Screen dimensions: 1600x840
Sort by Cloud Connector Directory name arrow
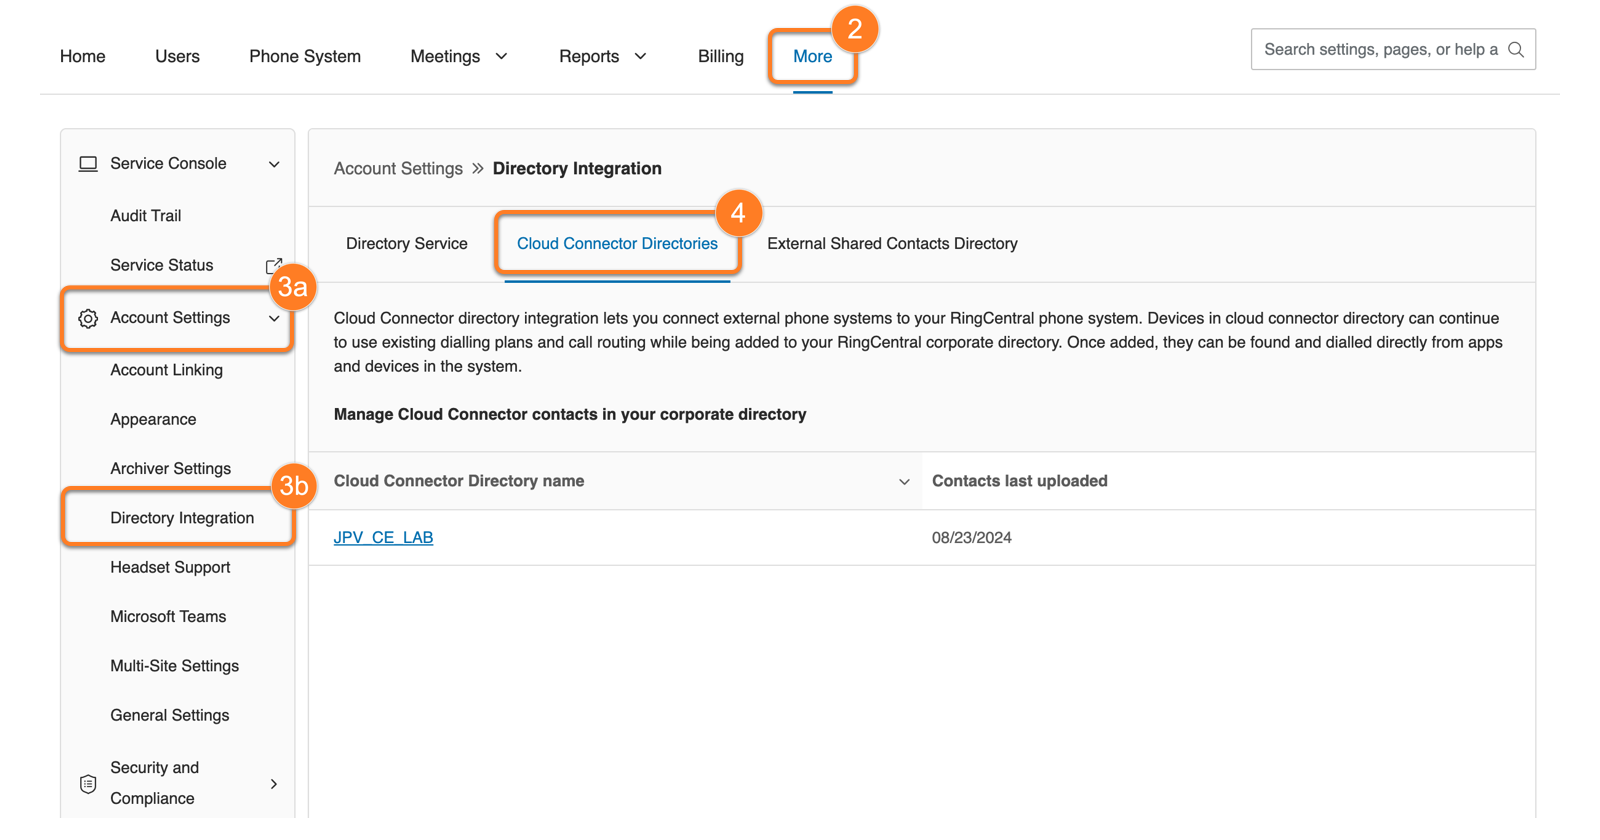point(904,482)
